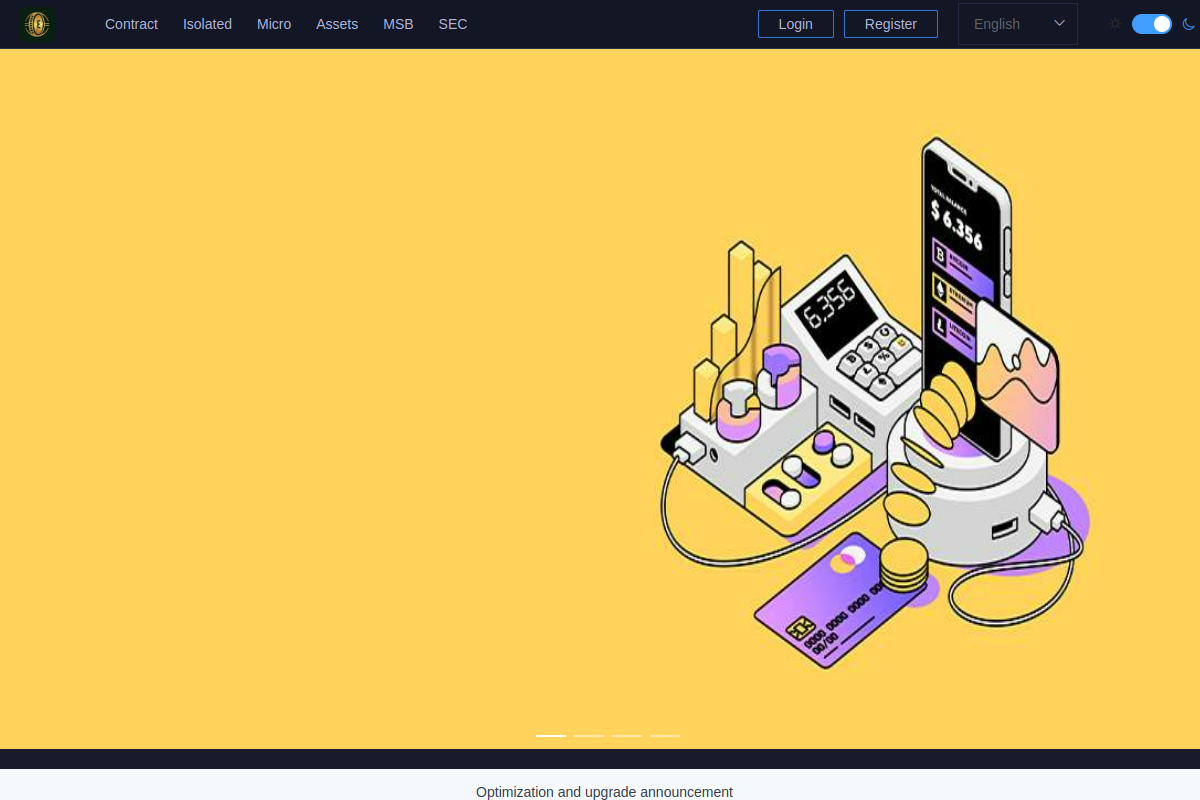Open the SEC navigation link
Image resolution: width=1200 pixels, height=800 pixels.
click(x=452, y=24)
